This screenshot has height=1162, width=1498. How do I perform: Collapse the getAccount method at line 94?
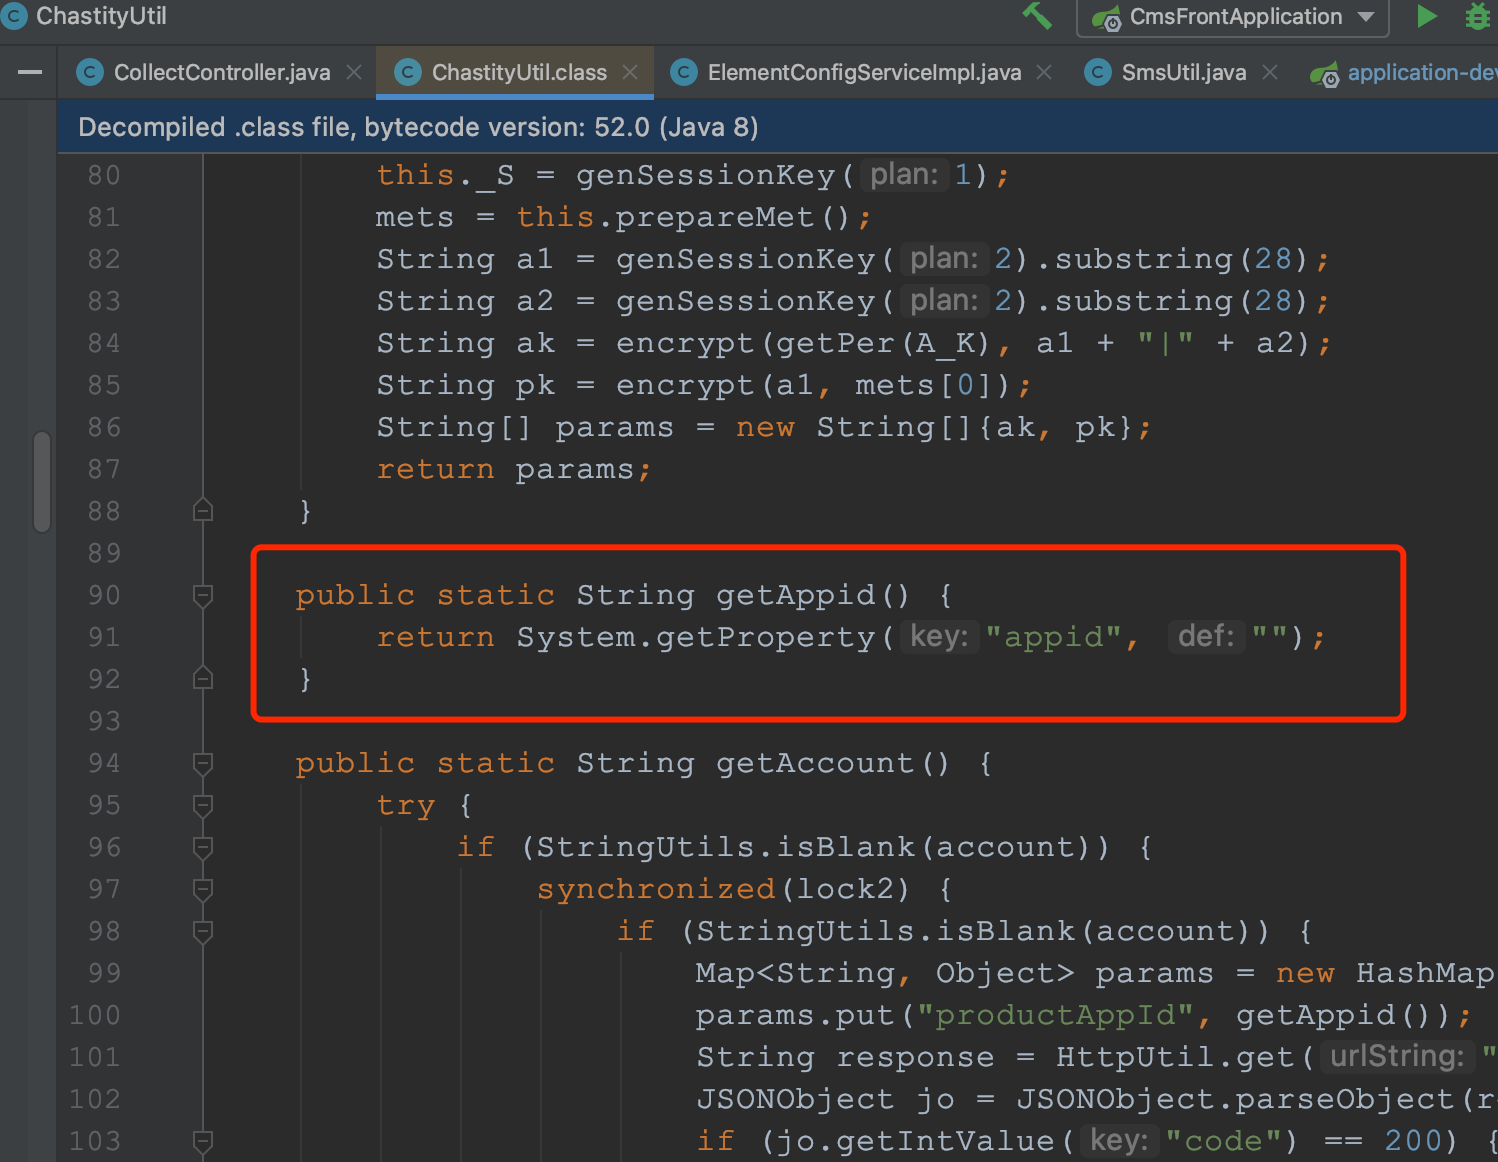coord(203,764)
